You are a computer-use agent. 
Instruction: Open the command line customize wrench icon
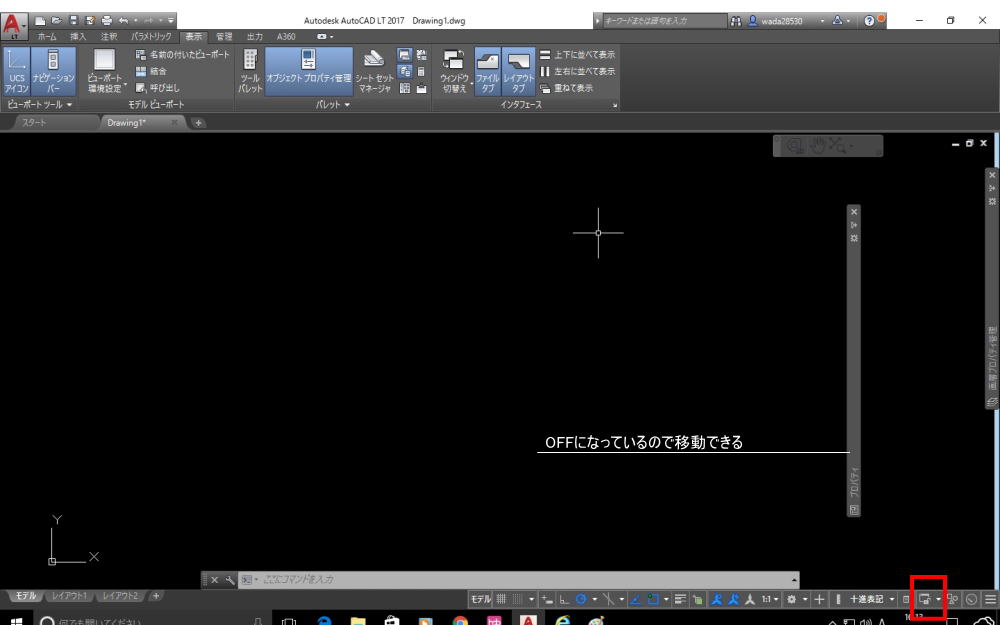230,580
